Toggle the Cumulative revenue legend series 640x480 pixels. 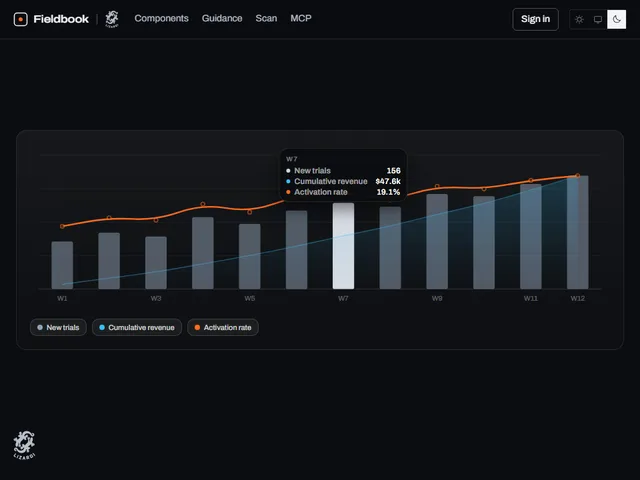[x=137, y=327]
